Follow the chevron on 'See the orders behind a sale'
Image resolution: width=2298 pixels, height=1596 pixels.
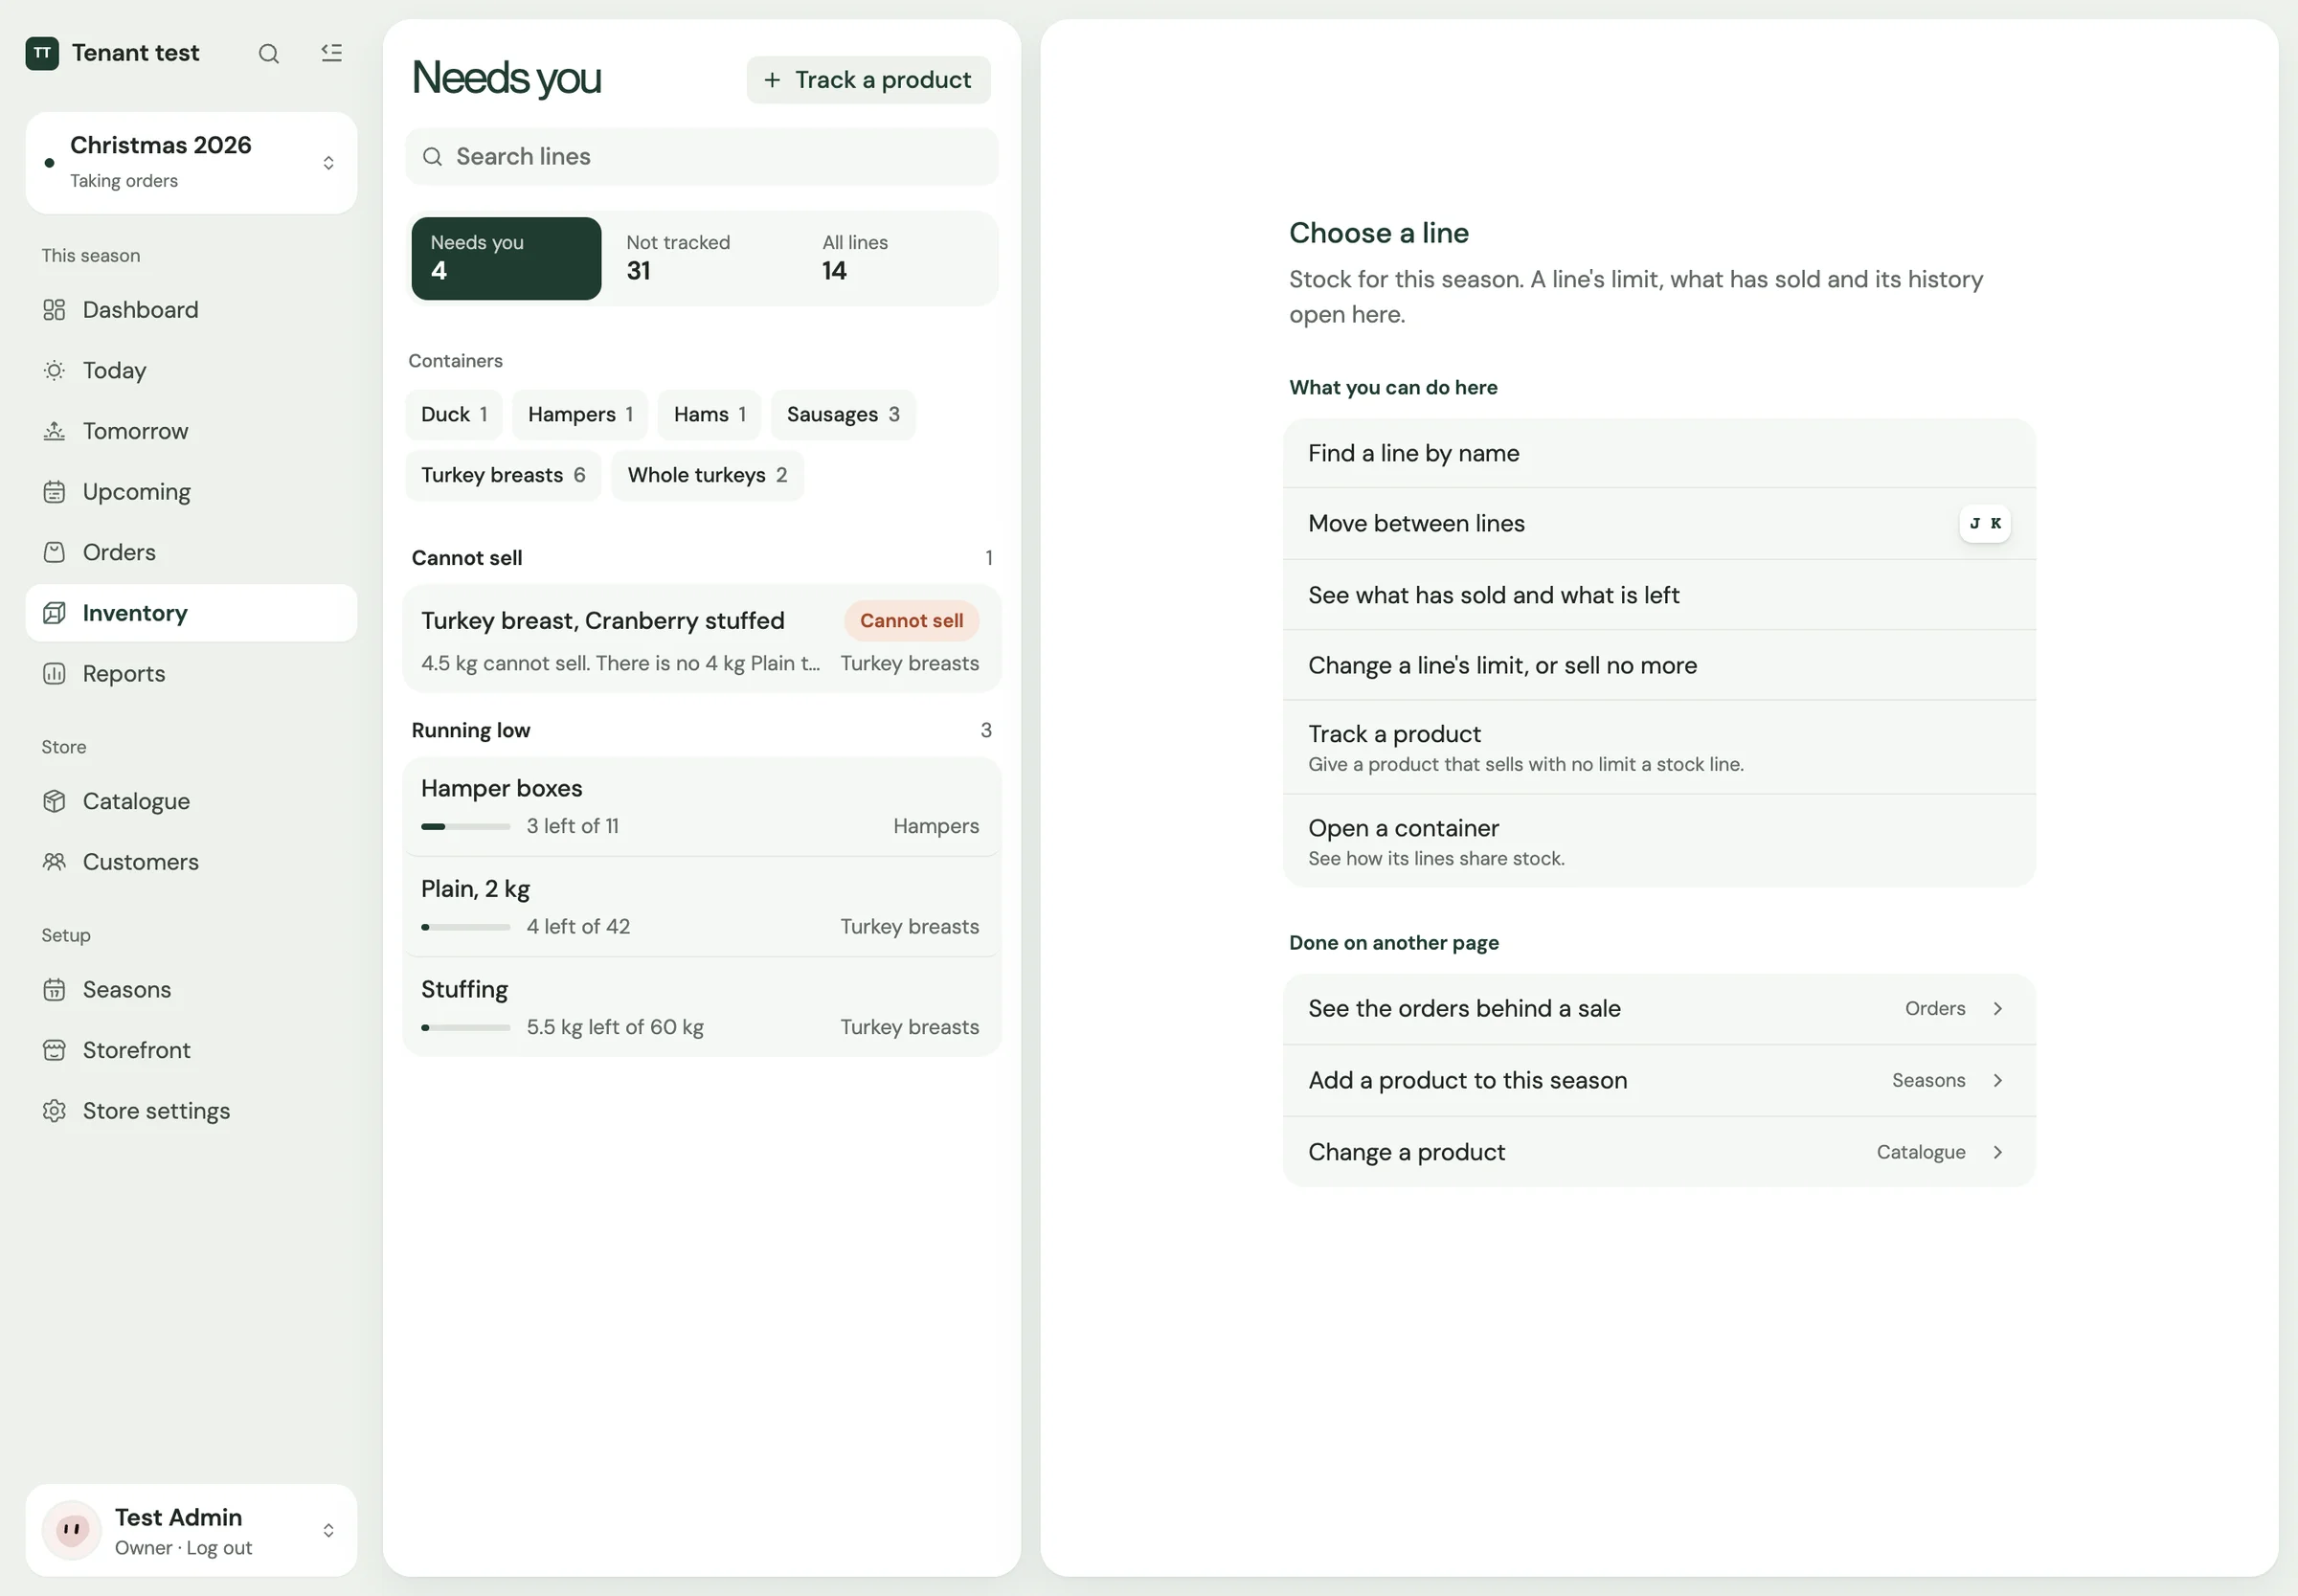(1997, 1009)
